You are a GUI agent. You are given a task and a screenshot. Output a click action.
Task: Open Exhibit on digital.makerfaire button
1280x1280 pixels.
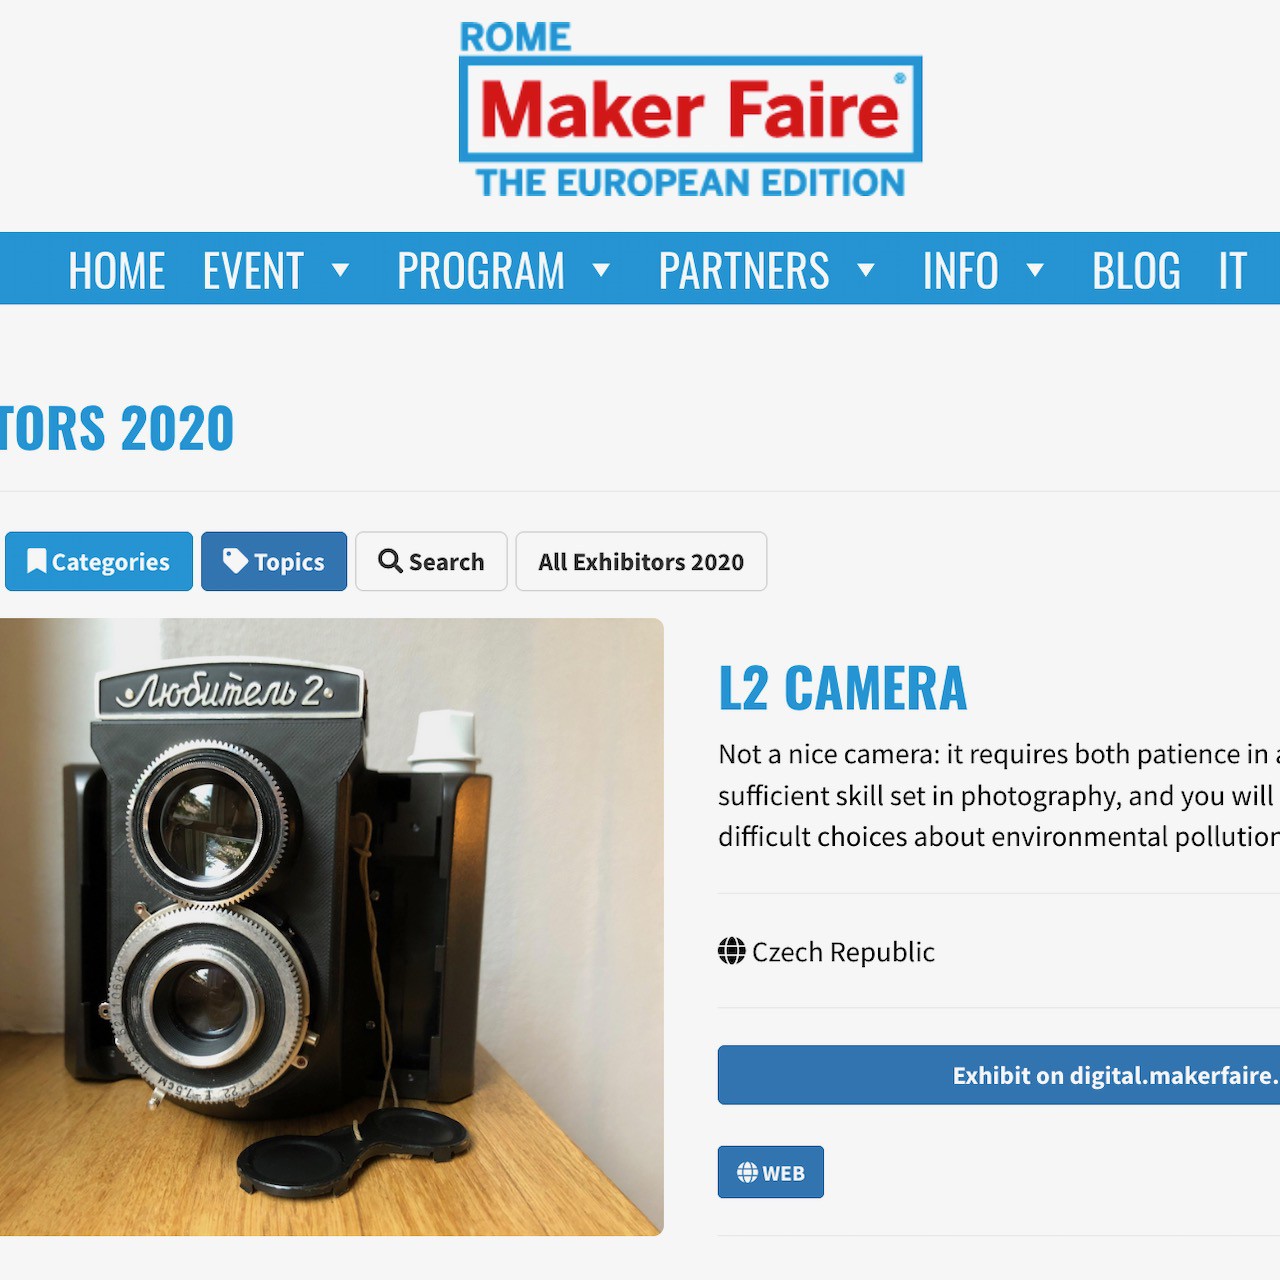click(x=999, y=1075)
